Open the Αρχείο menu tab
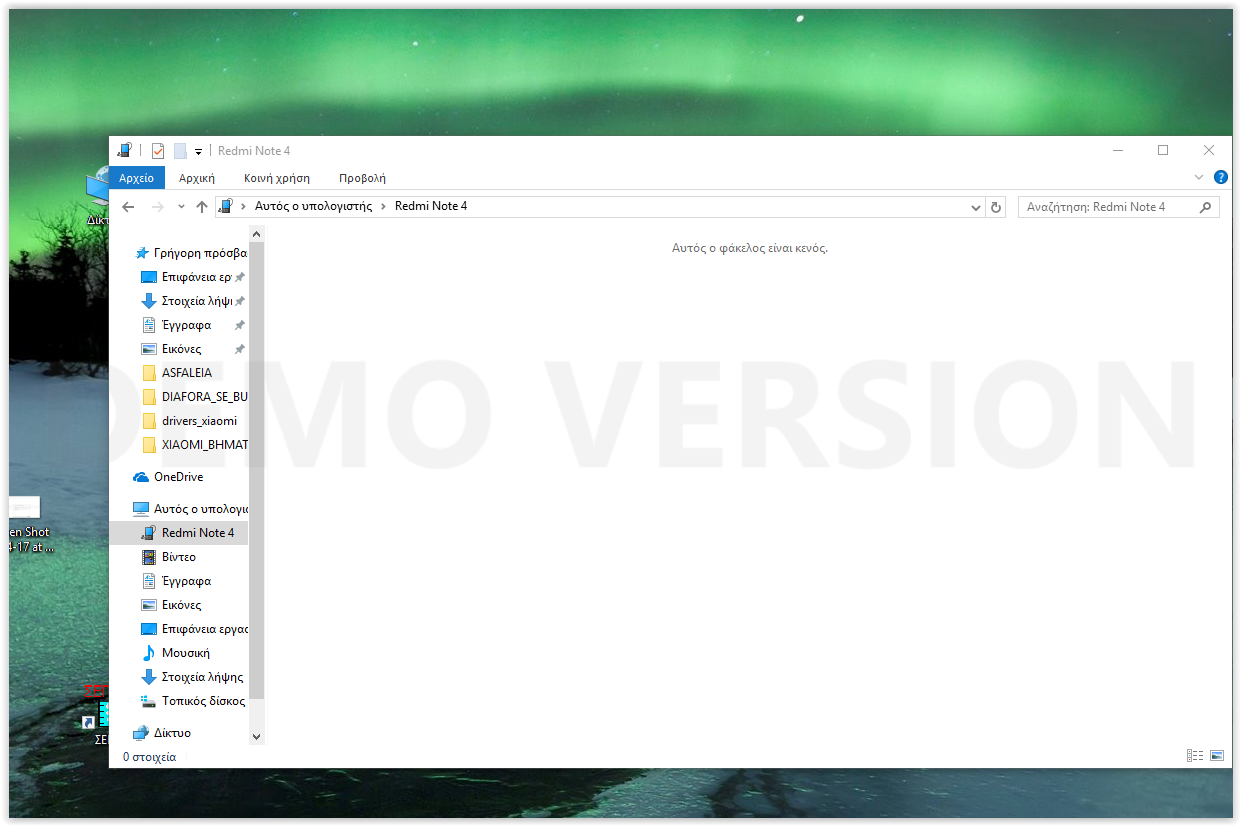Viewport: 1241px width, 826px height. coord(136,178)
